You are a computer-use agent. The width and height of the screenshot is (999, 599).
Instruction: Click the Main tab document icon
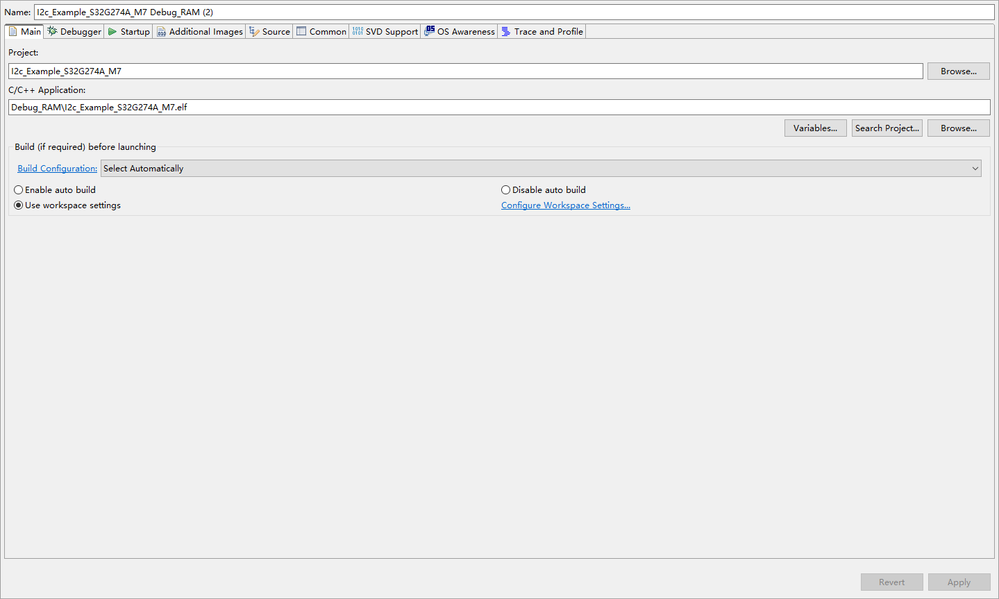(13, 31)
